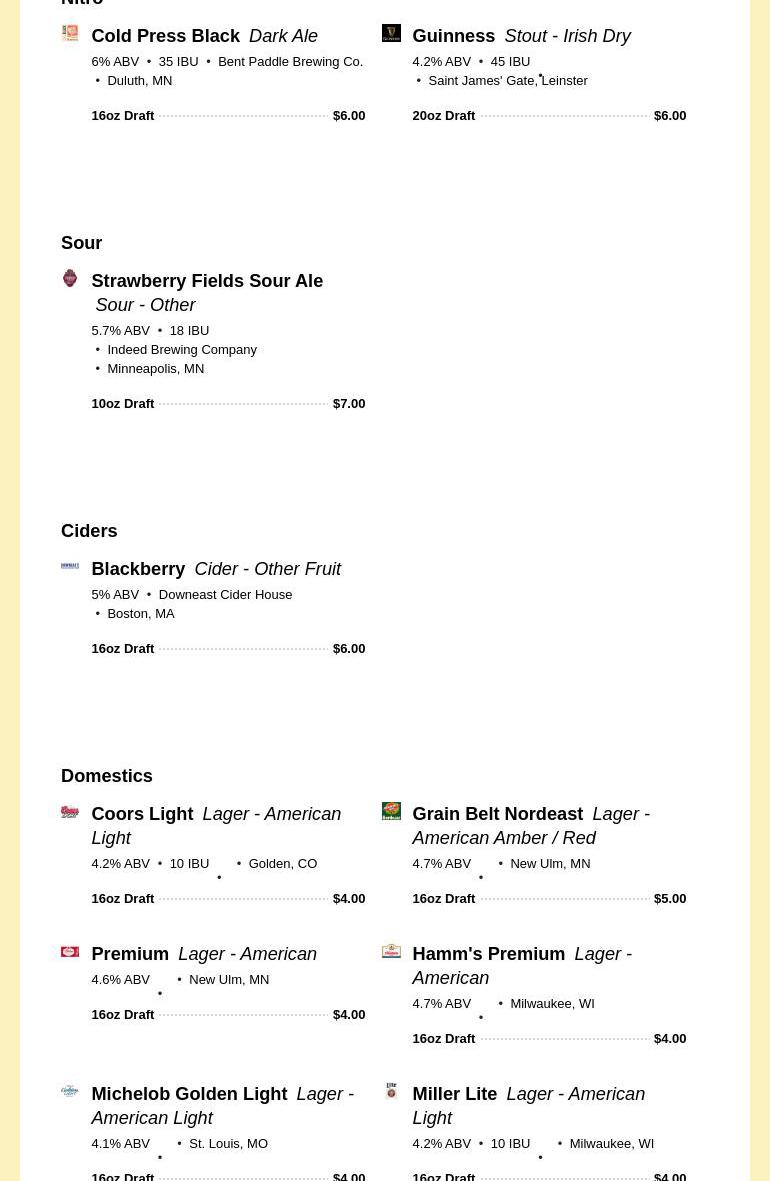Click the Premium beer logo icon
770x1181 pixels.
(70, 952)
